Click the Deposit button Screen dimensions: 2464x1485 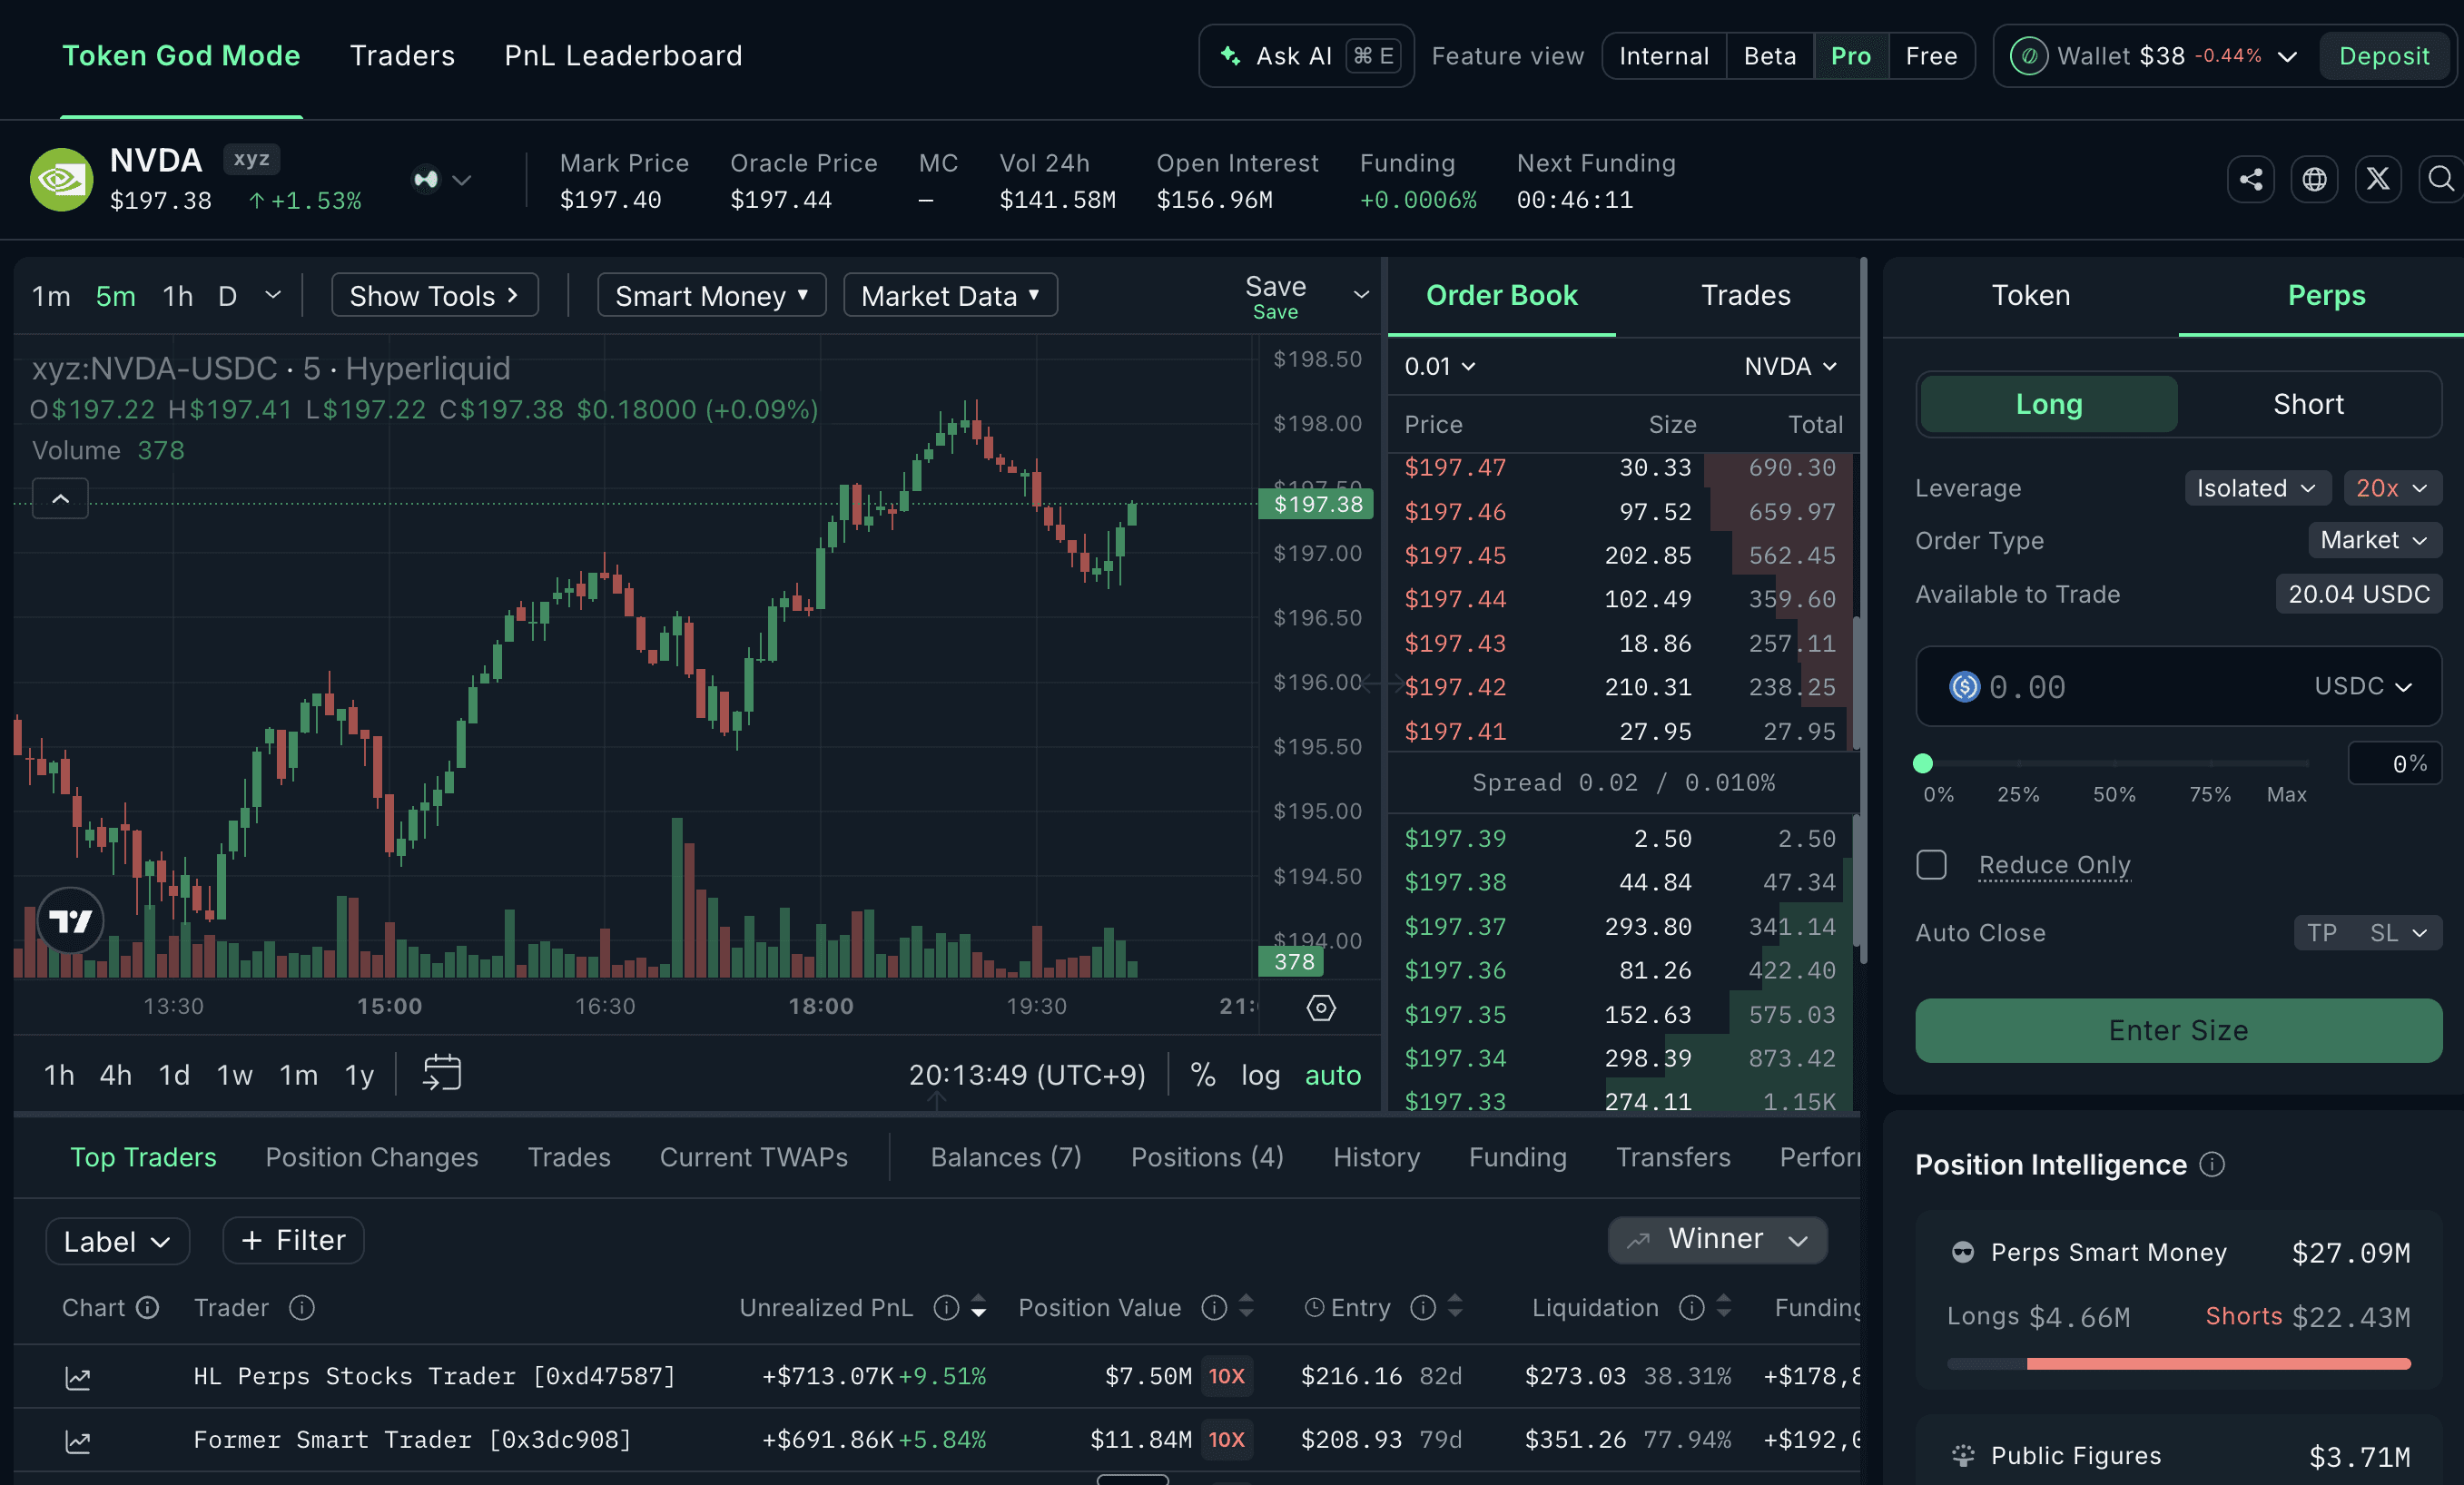tap(2383, 56)
